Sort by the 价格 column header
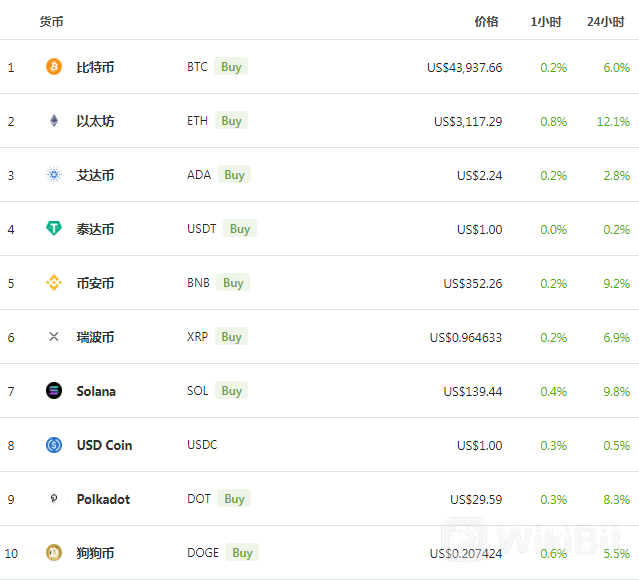 click(x=487, y=22)
